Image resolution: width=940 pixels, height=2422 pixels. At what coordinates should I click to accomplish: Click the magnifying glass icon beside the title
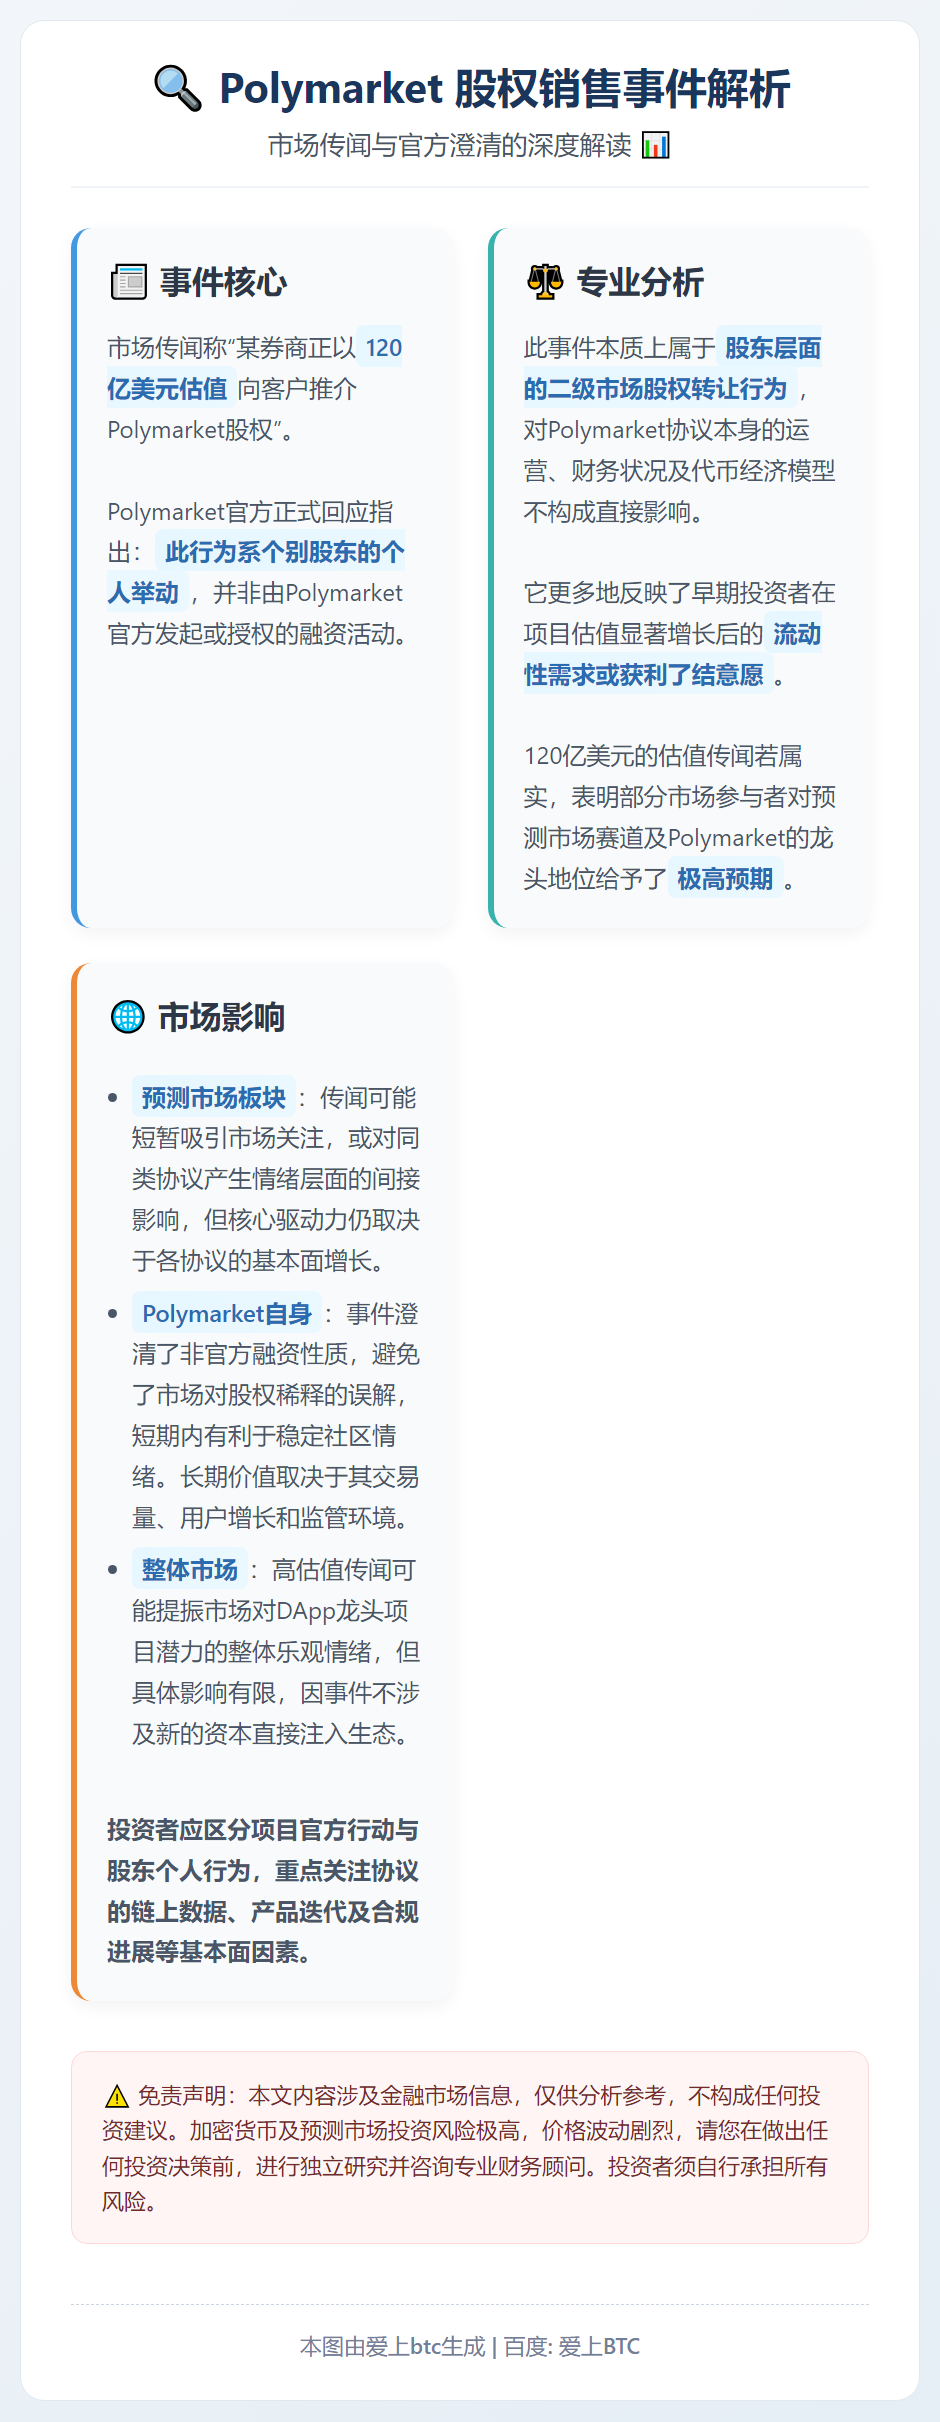(178, 88)
